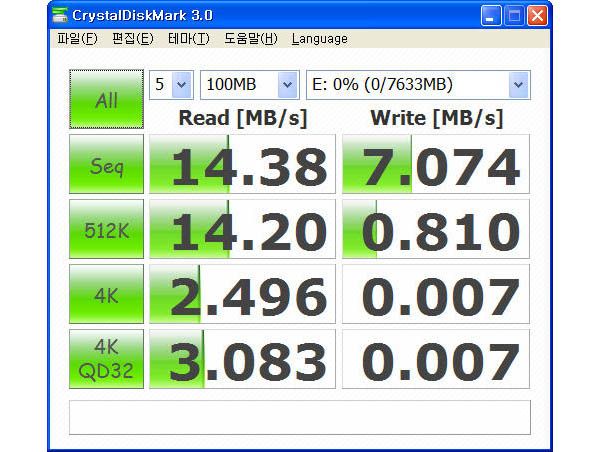Start the 512K benchmark

(106, 229)
